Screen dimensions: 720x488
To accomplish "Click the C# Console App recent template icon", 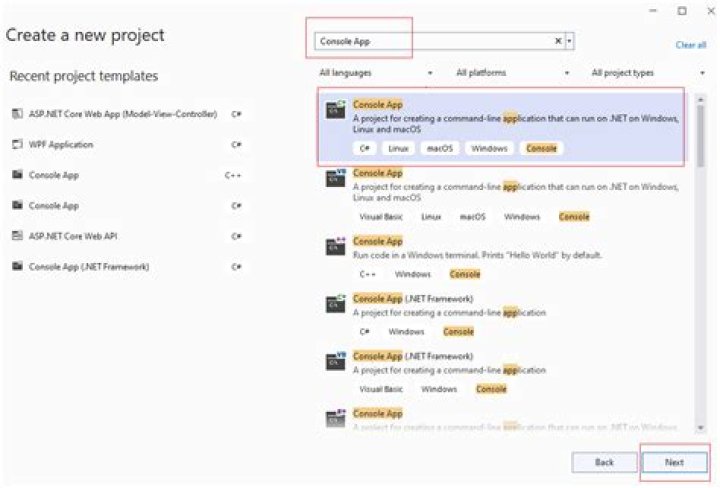I will (17, 205).
